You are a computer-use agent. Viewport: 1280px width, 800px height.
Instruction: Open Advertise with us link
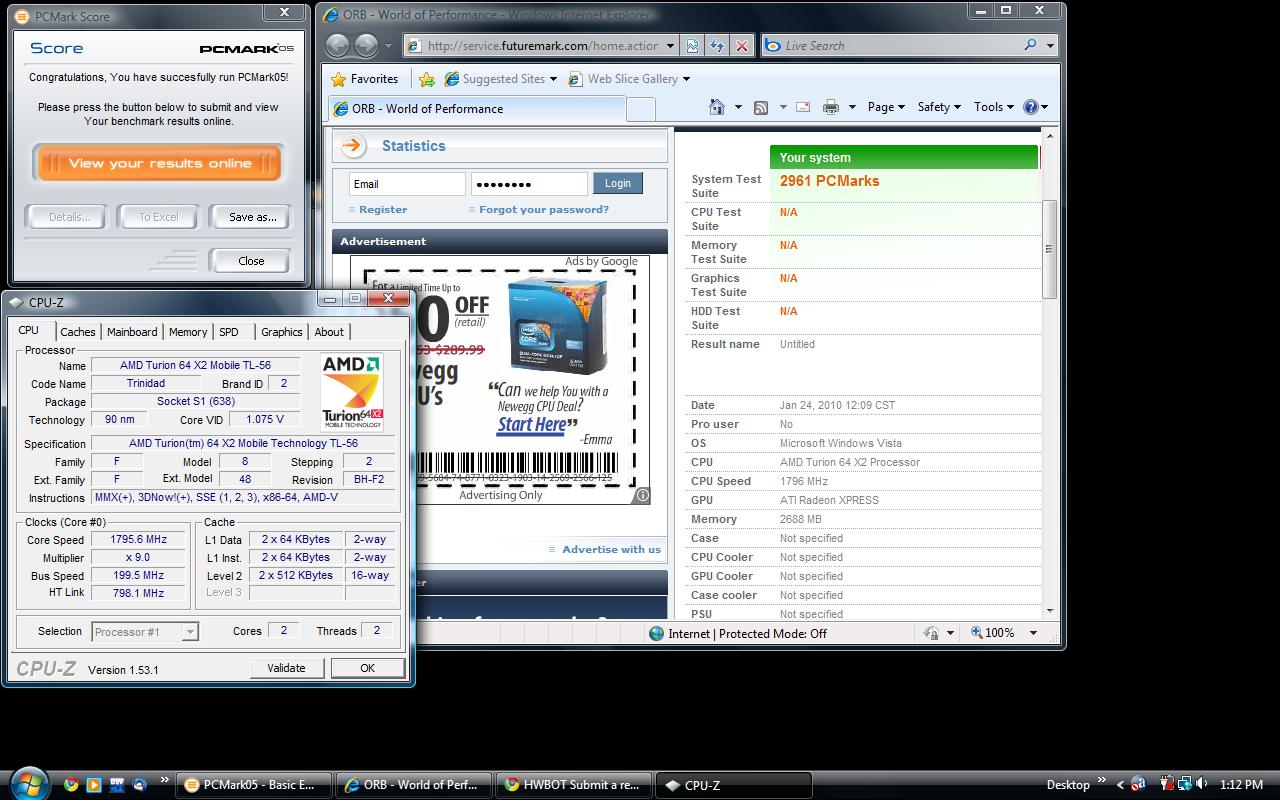tap(611, 549)
